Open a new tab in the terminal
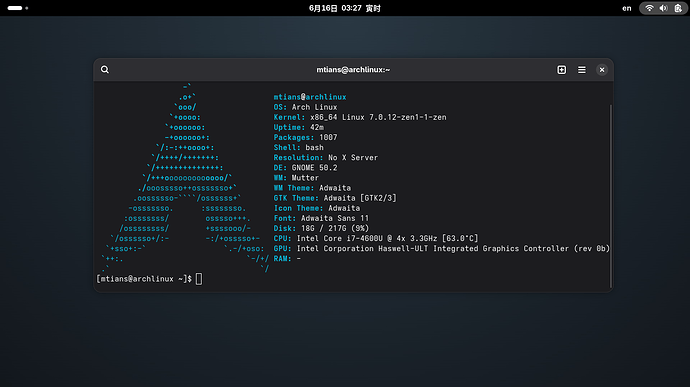 [562, 70]
